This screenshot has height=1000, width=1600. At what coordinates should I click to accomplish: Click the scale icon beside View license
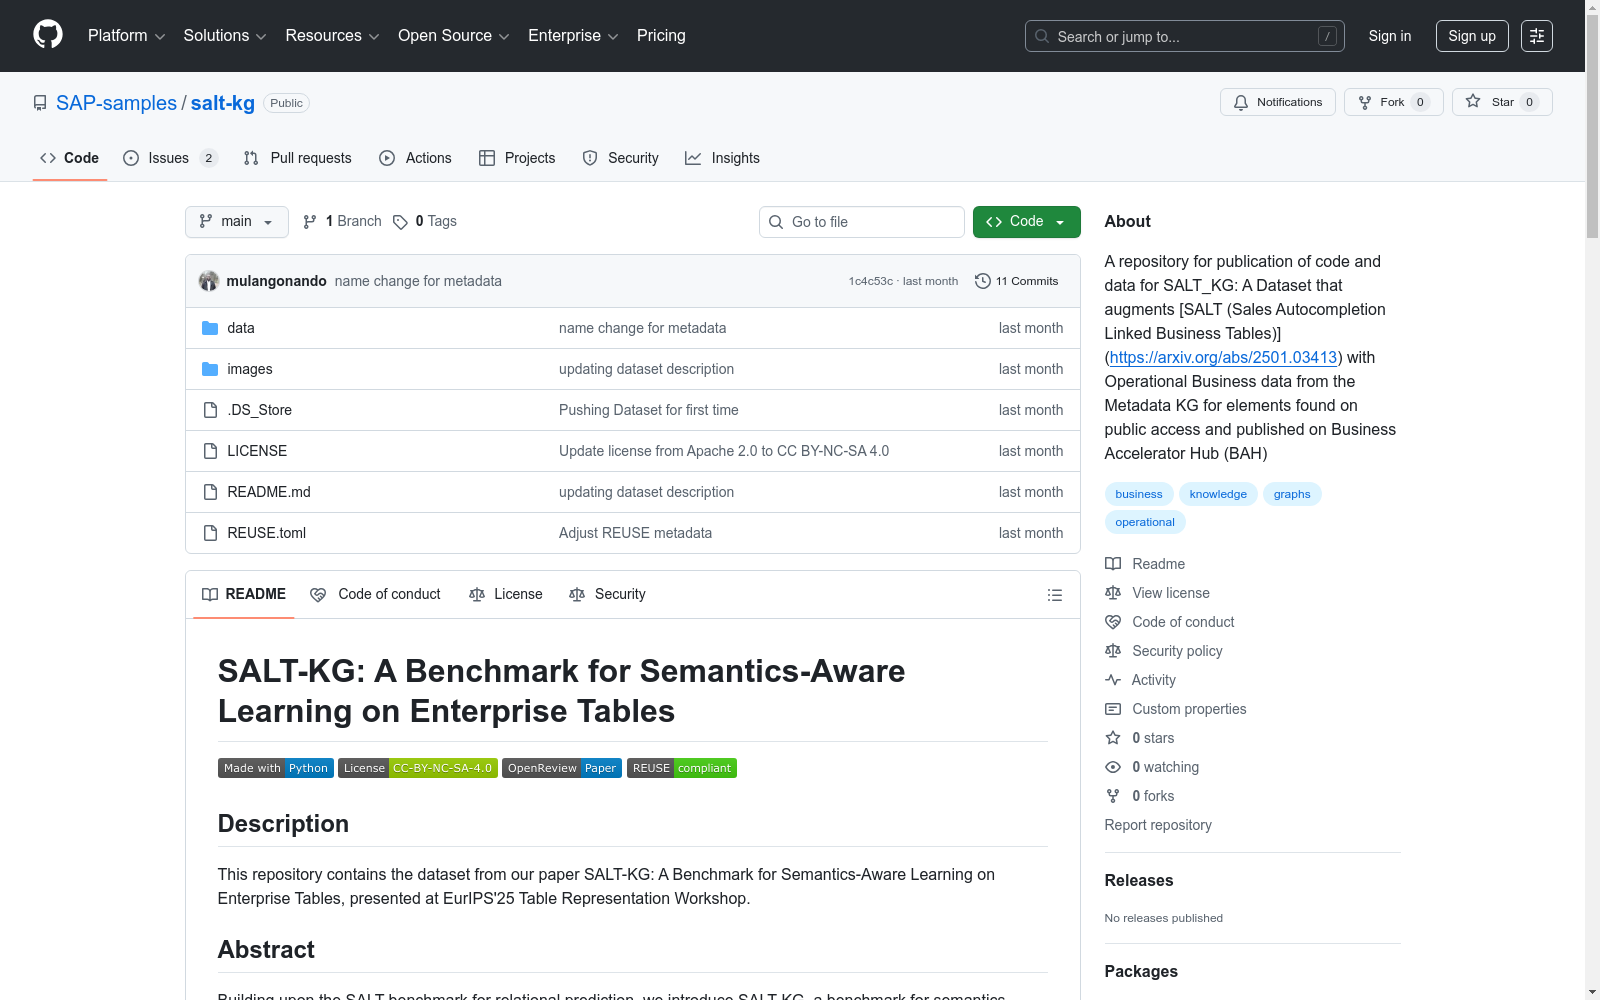click(1113, 593)
